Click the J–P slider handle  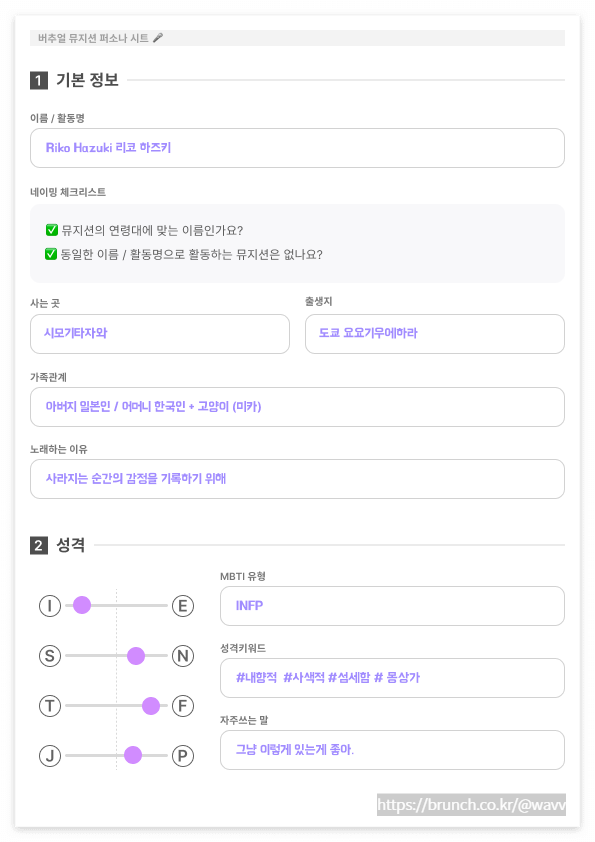click(133, 755)
